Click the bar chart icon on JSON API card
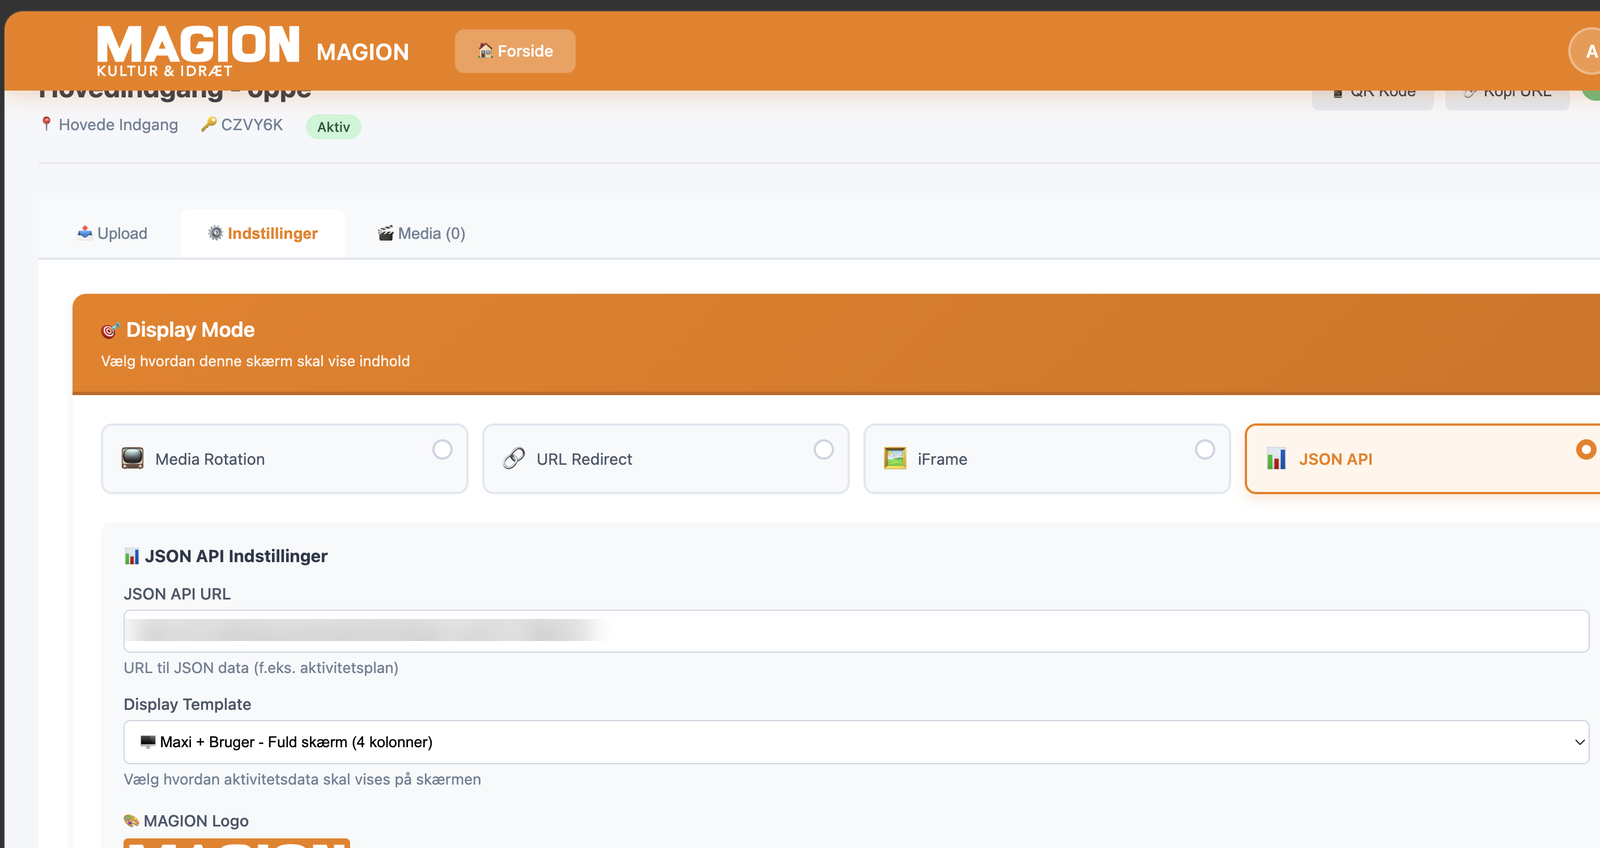The width and height of the screenshot is (1600, 848). pyautogui.click(x=1276, y=458)
